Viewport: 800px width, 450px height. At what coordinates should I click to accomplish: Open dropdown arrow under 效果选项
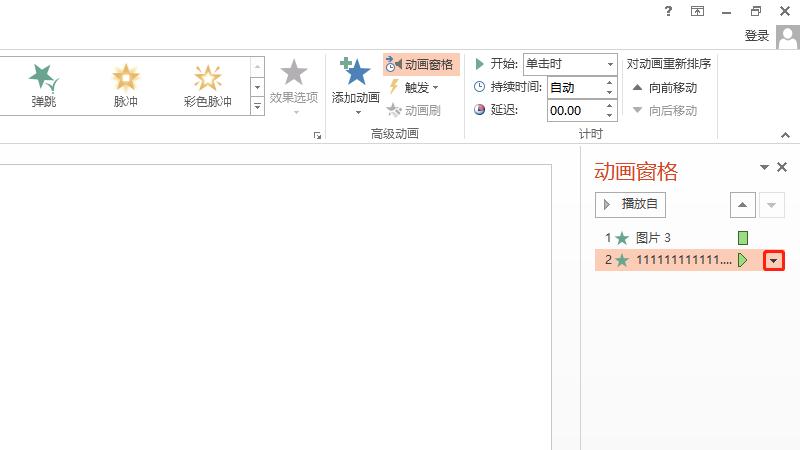point(296,112)
